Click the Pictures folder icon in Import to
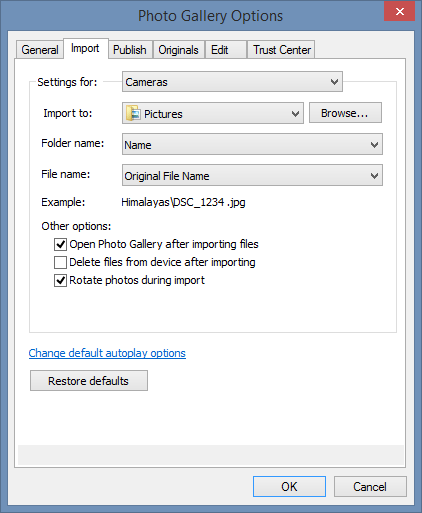This screenshot has height=513, width=422. (x=133, y=113)
